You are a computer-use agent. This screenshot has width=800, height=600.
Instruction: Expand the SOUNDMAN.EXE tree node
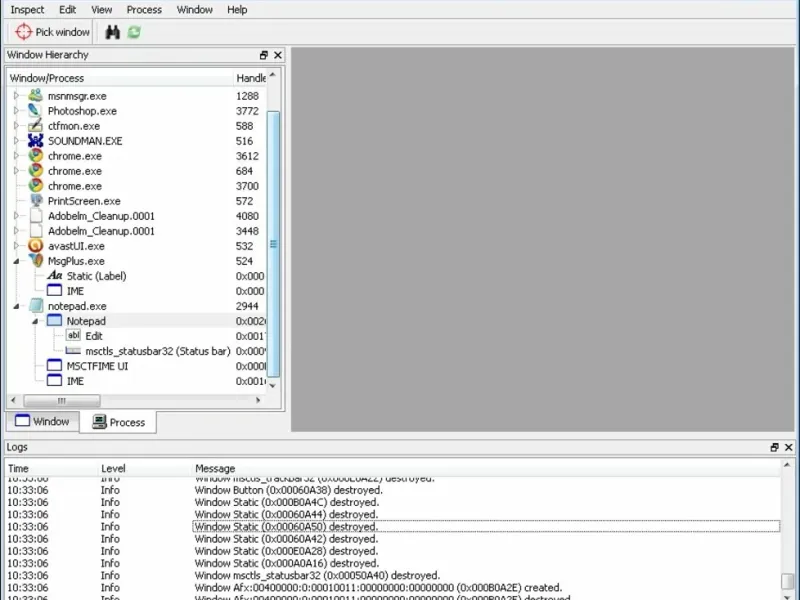[x=16, y=140]
